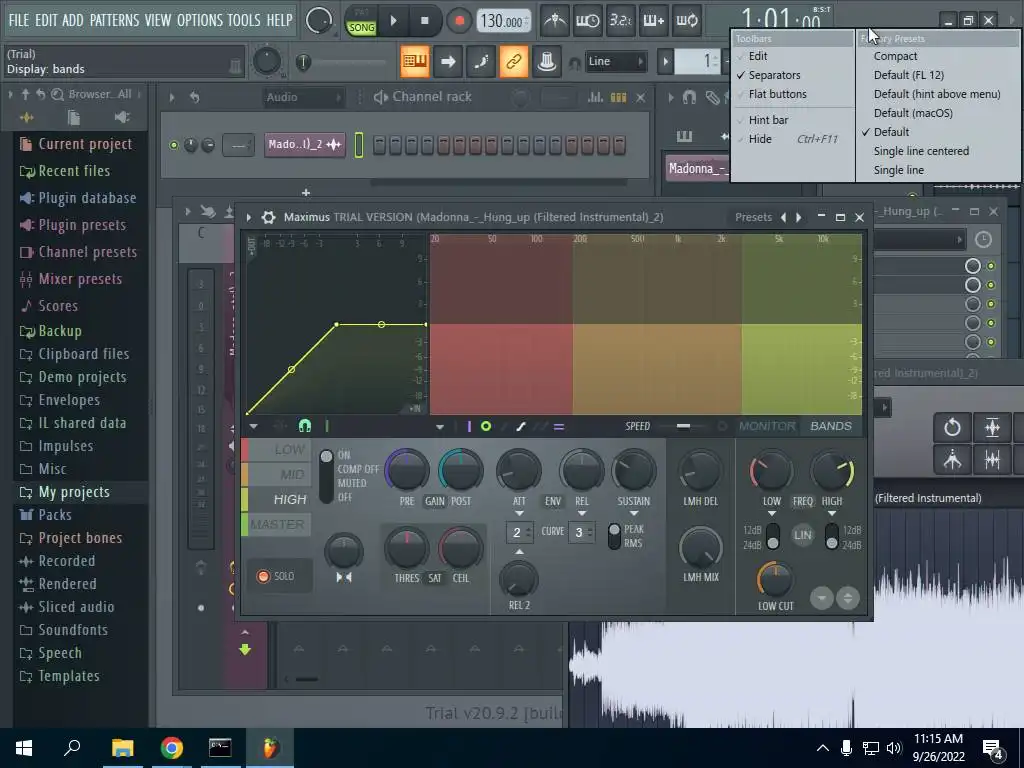
Task: Select the LOW band tab
Action: (x=277, y=449)
